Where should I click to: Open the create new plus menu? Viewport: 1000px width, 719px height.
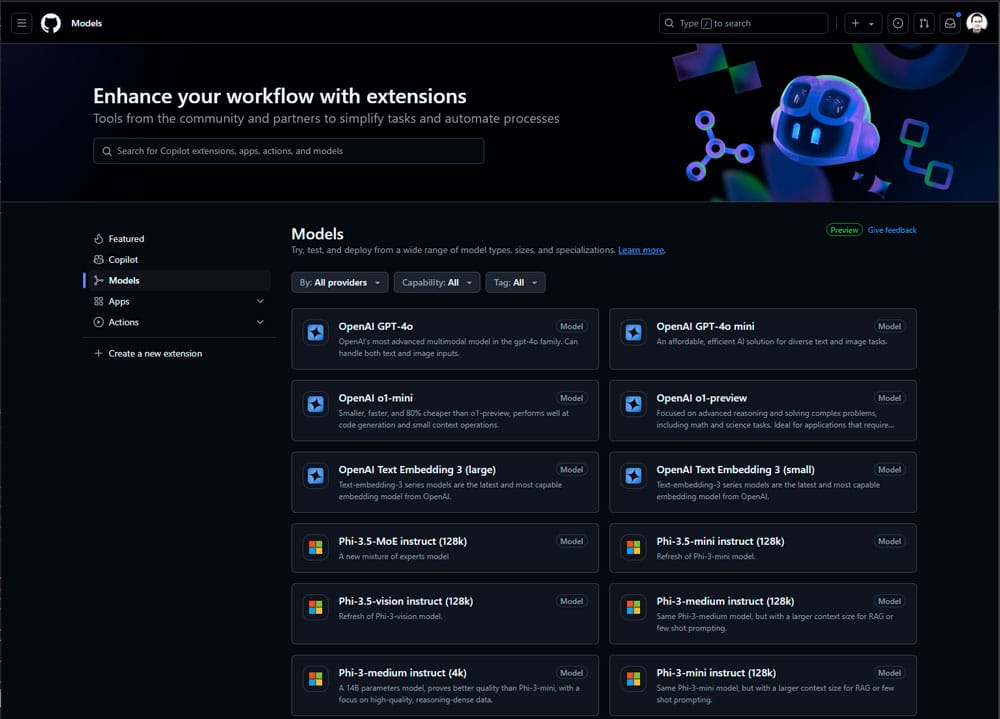[863, 23]
